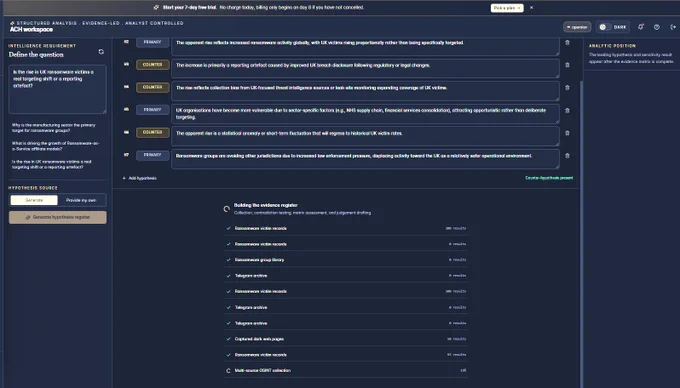Toggle the H4 COUNTER type badge

point(153,88)
